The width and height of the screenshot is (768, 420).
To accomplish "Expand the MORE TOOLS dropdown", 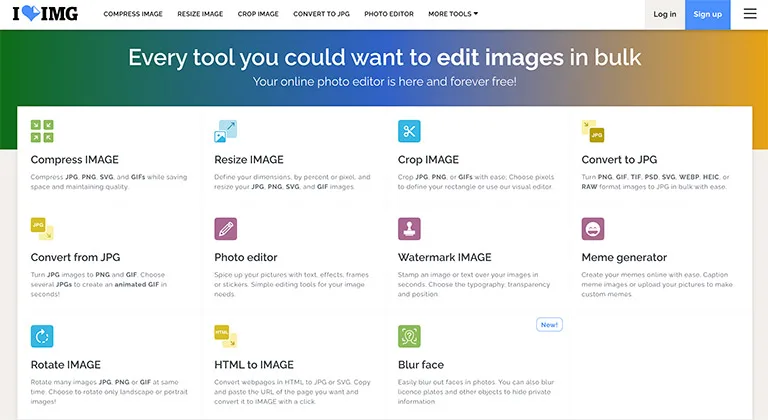I will pyautogui.click(x=453, y=14).
